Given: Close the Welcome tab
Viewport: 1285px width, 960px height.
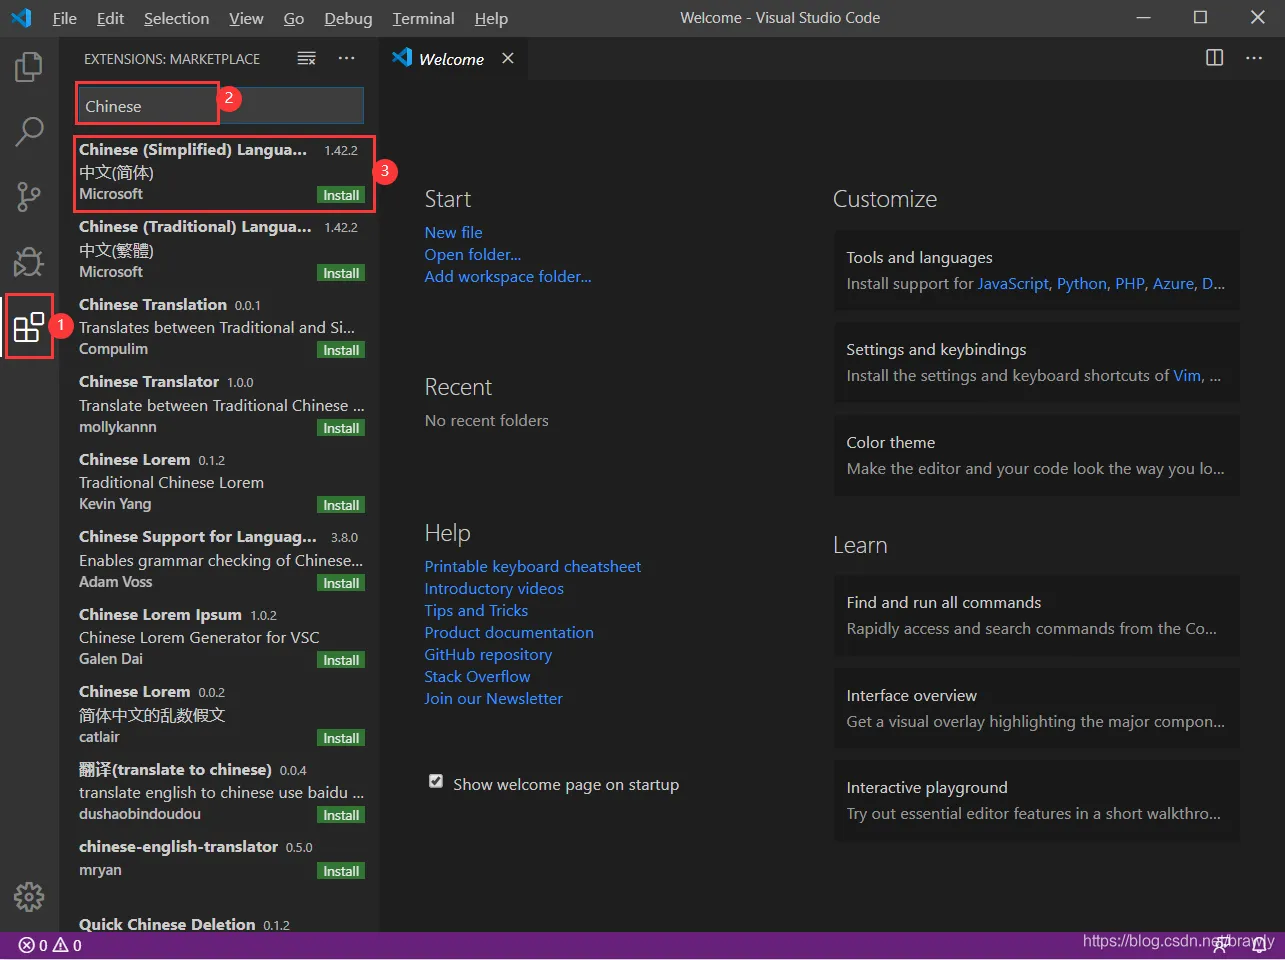Looking at the screenshot, I should pyautogui.click(x=508, y=58).
